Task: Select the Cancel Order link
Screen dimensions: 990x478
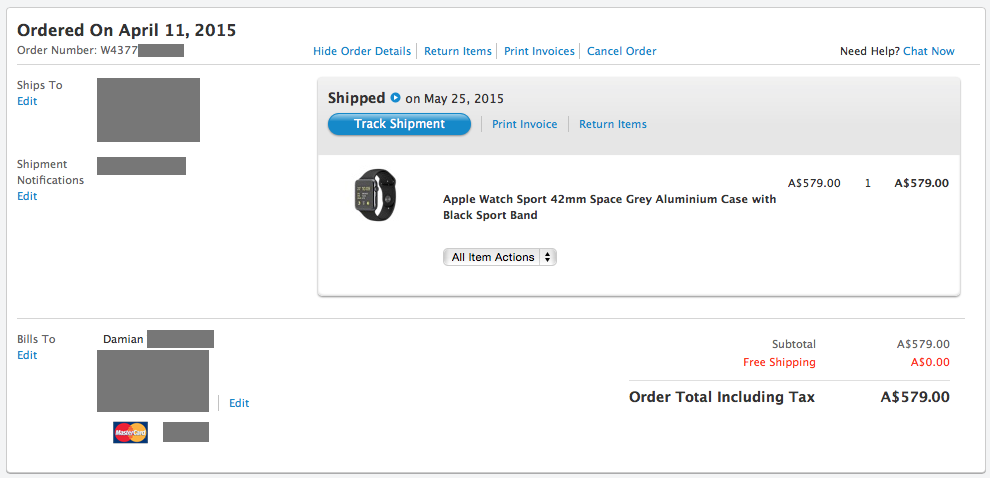Action: pos(622,51)
